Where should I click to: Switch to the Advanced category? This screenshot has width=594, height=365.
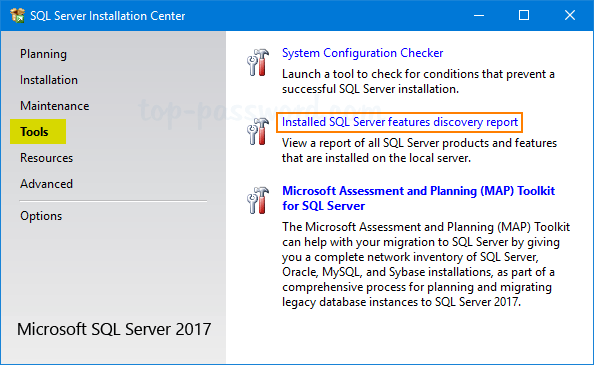click(46, 184)
